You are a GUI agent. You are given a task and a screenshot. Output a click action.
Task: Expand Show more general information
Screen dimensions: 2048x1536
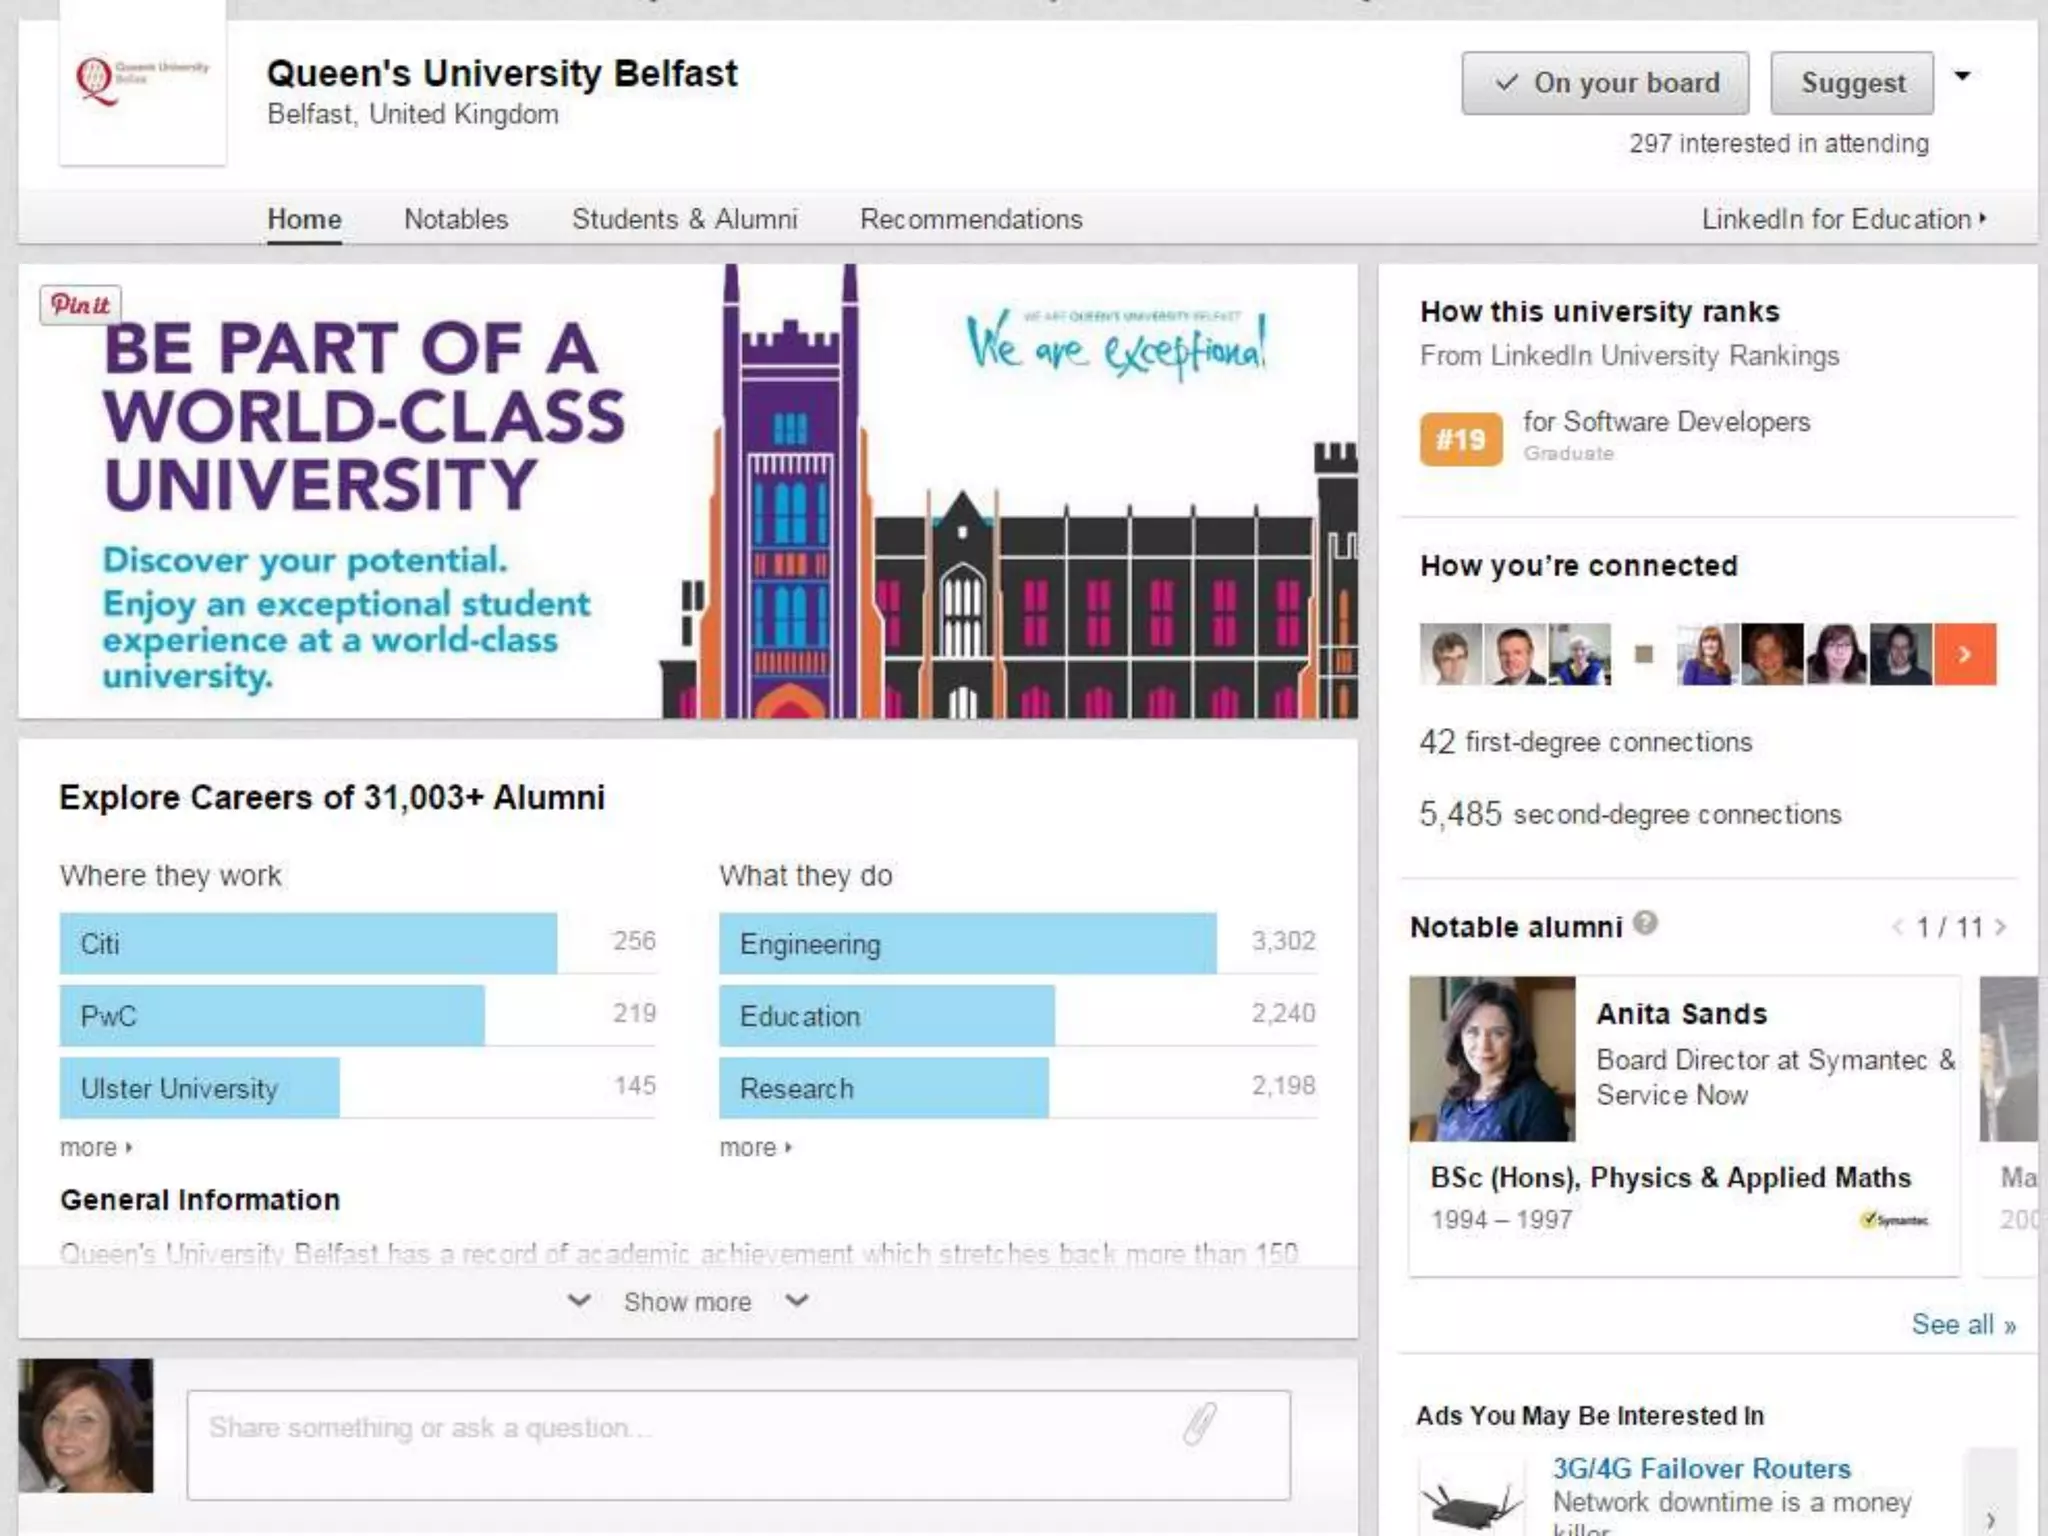(x=688, y=1302)
